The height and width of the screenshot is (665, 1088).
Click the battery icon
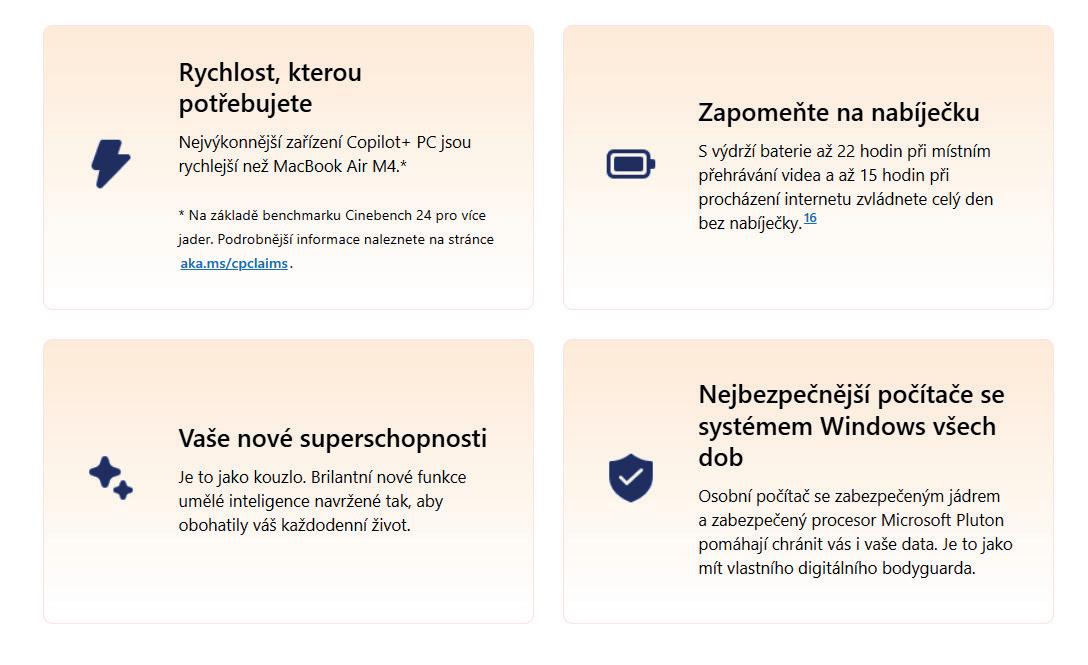pyautogui.click(x=630, y=163)
